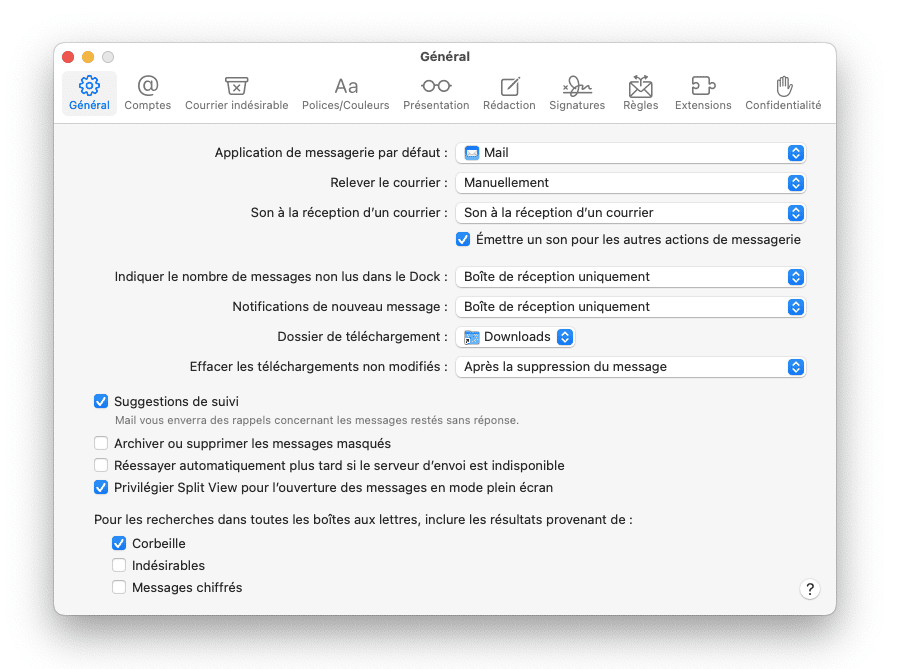Open the Rédaction pencil icon
The image size is (901, 669).
509,86
